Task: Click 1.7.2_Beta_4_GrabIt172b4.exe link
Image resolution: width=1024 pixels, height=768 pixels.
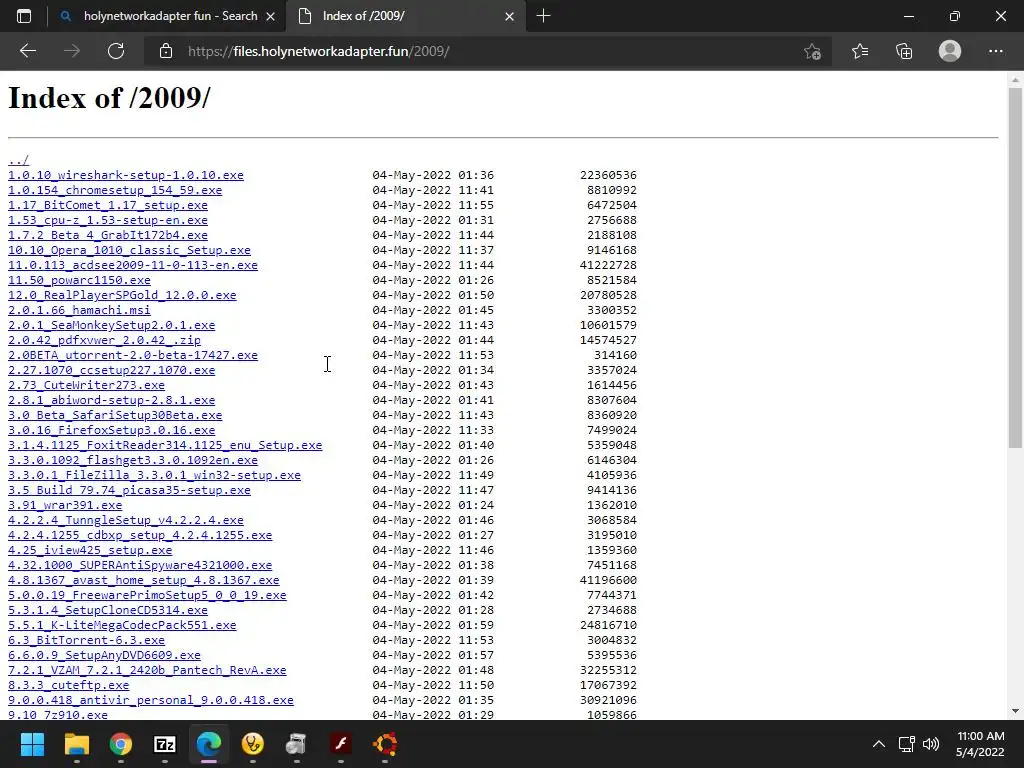Action: coord(108,235)
